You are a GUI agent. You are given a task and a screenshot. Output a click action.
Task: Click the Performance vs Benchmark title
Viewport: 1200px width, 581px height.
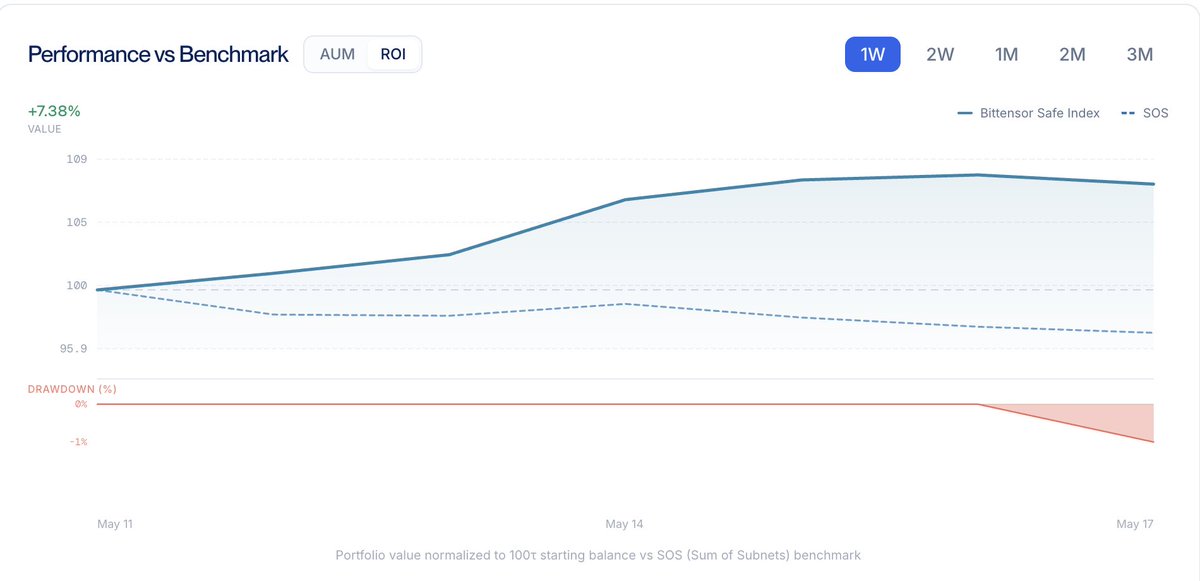click(158, 54)
